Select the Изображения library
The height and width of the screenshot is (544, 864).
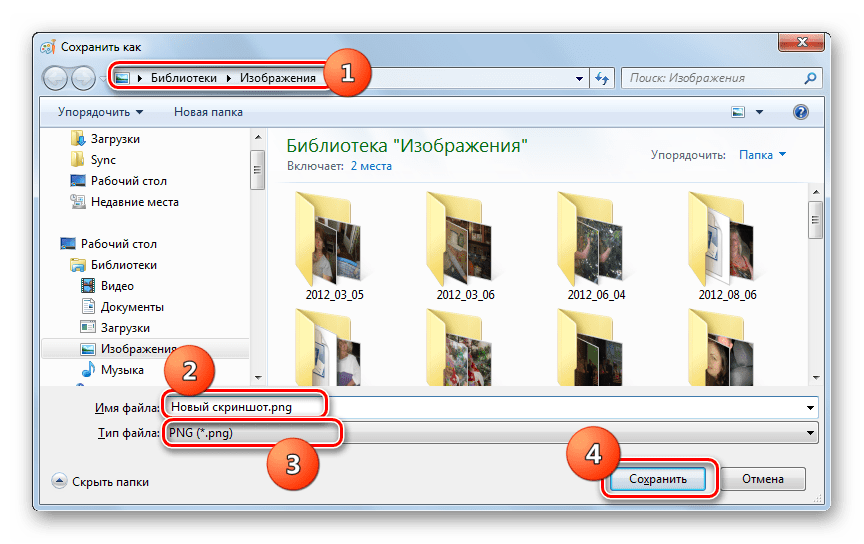pyautogui.click(x=138, y=349)
